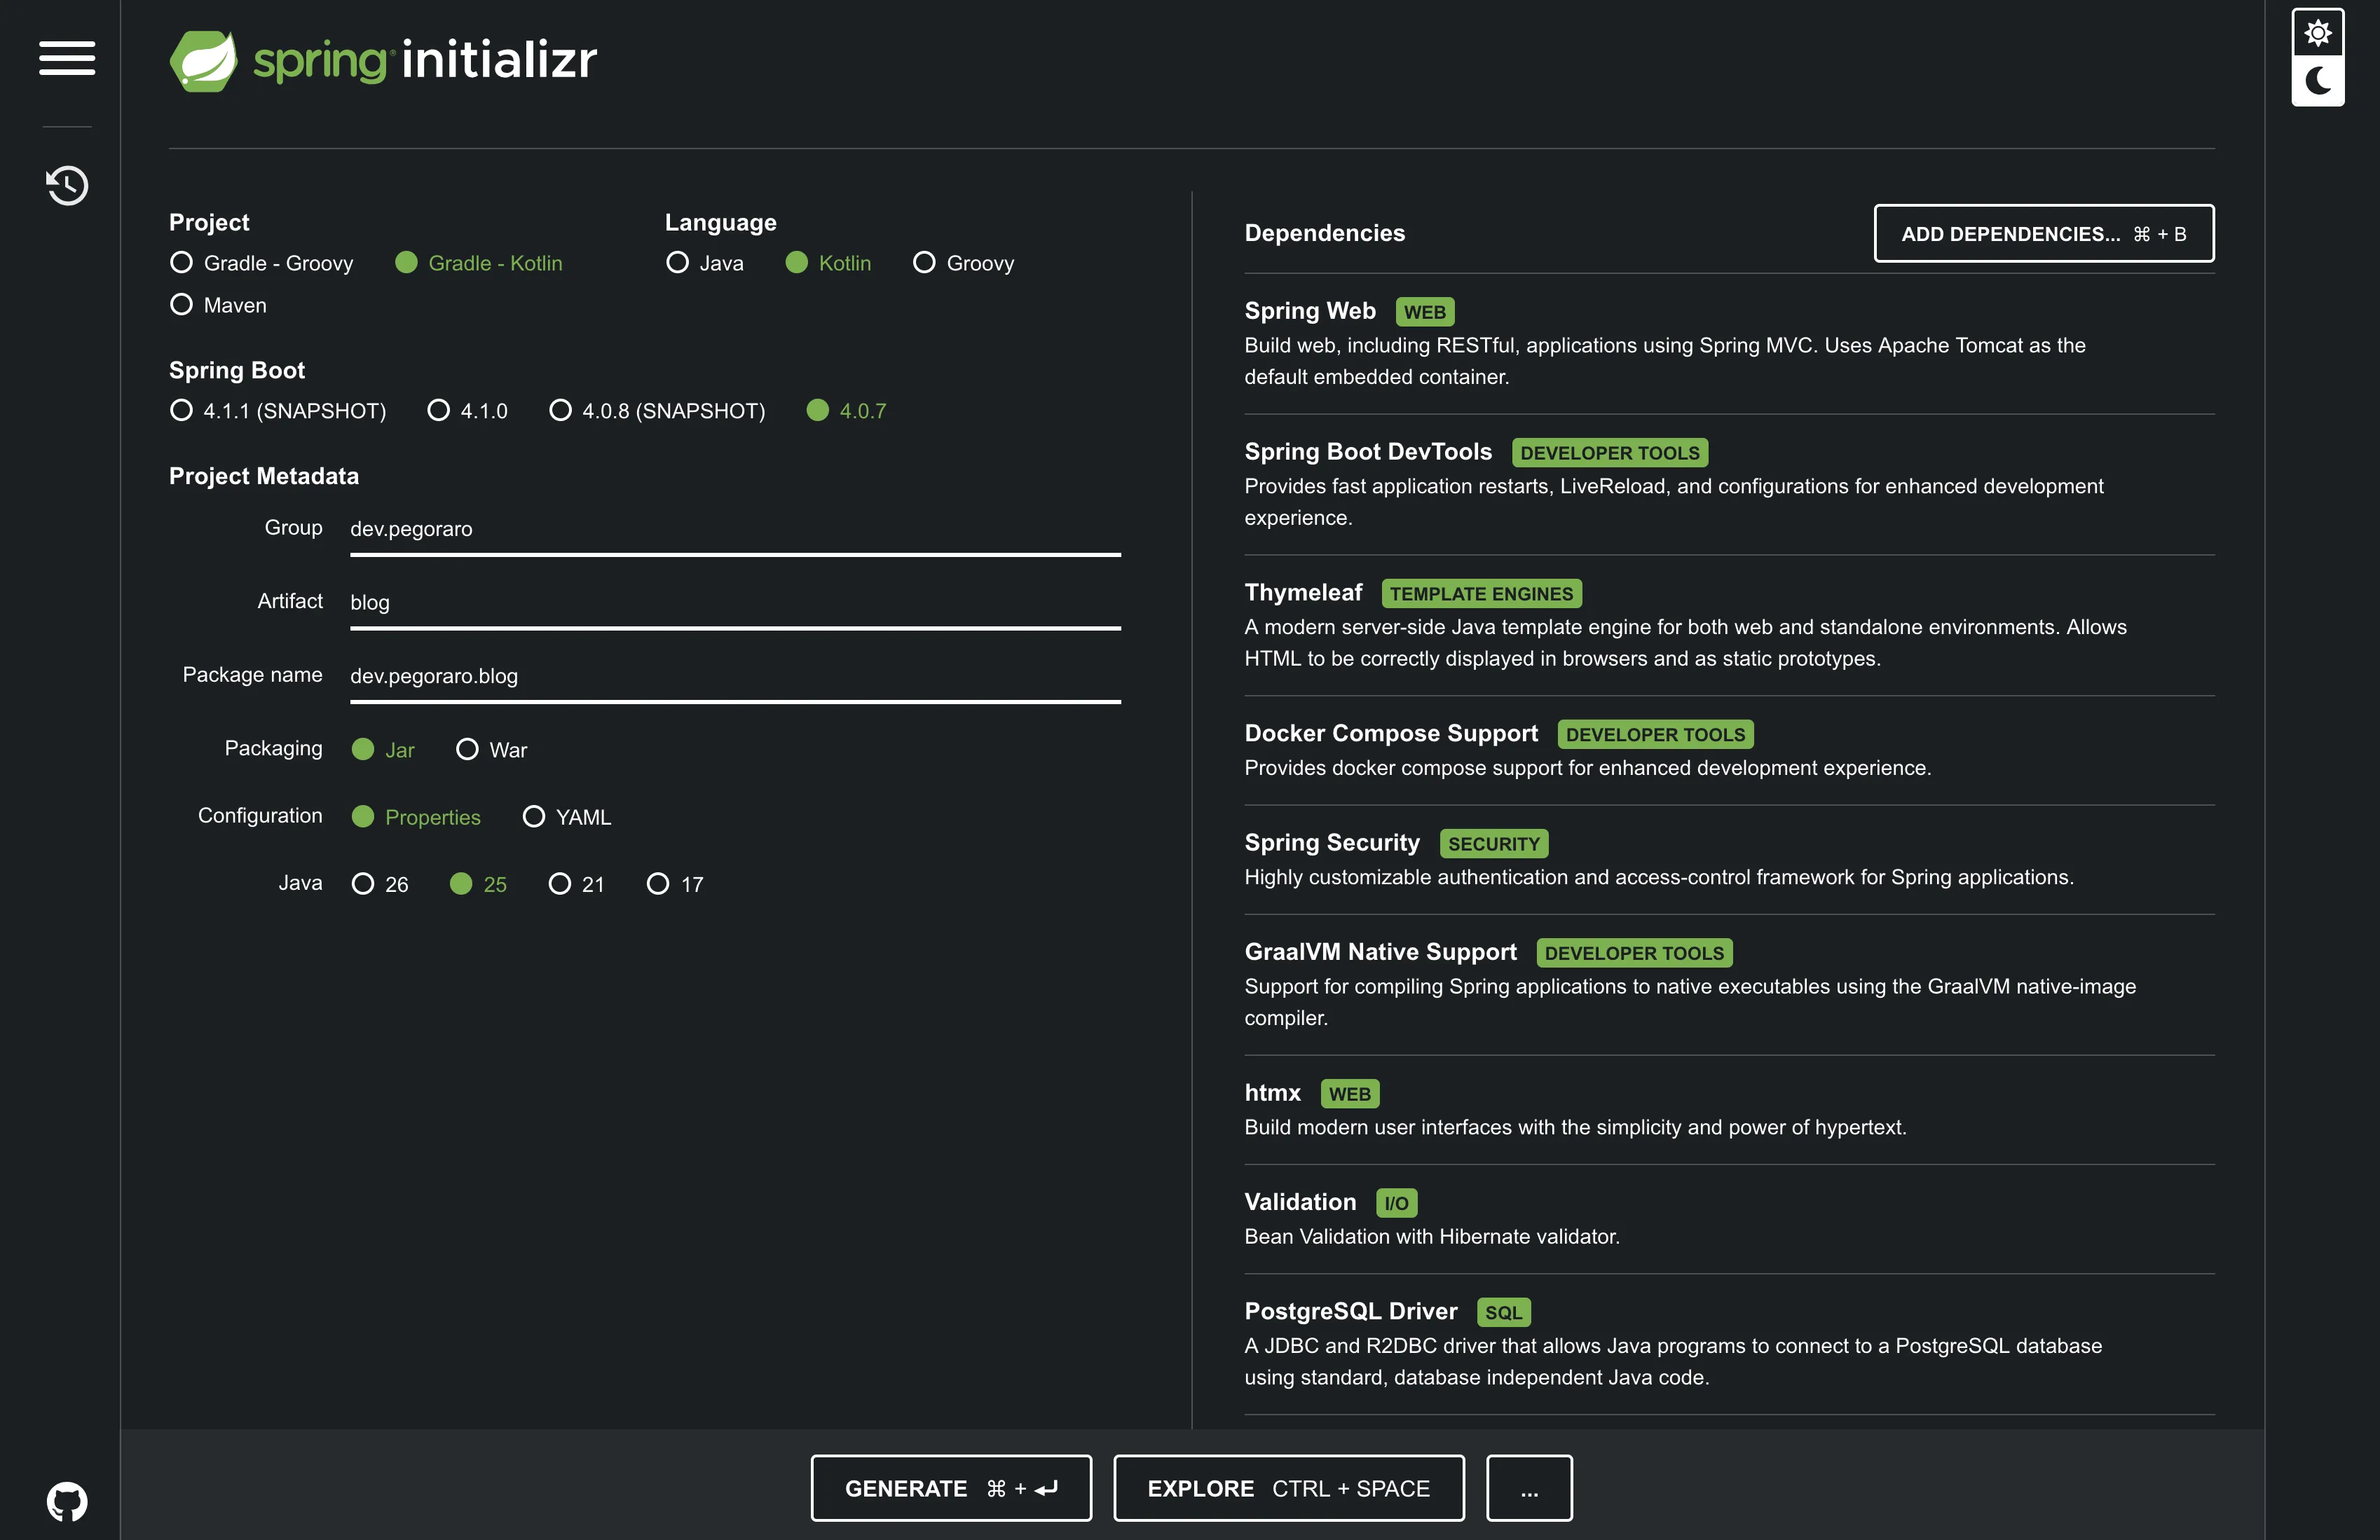Click the SQL tag badge
Screen dimensions: 2380x1540
click(1503, 1313)
